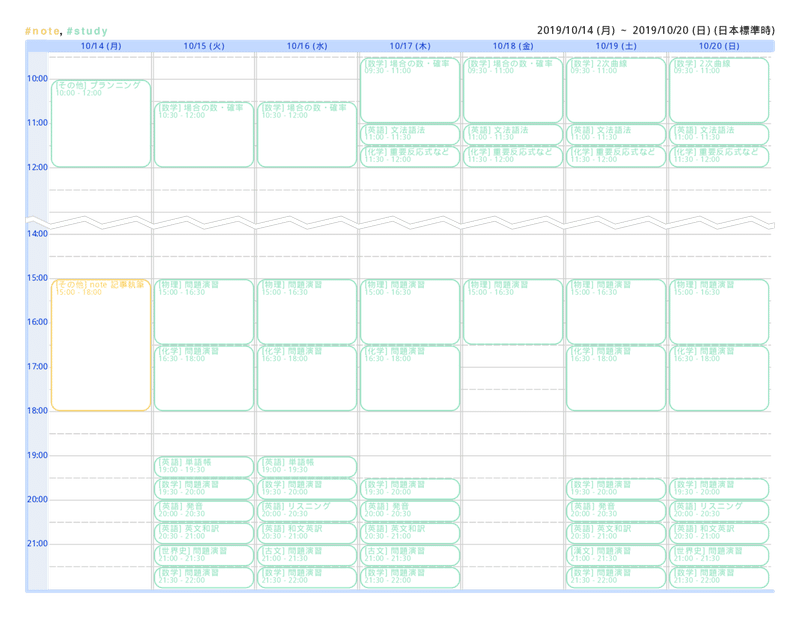Click the 10/17 (木) day header
The height and width of the screenshot is (618, 800).
(410, 46)
